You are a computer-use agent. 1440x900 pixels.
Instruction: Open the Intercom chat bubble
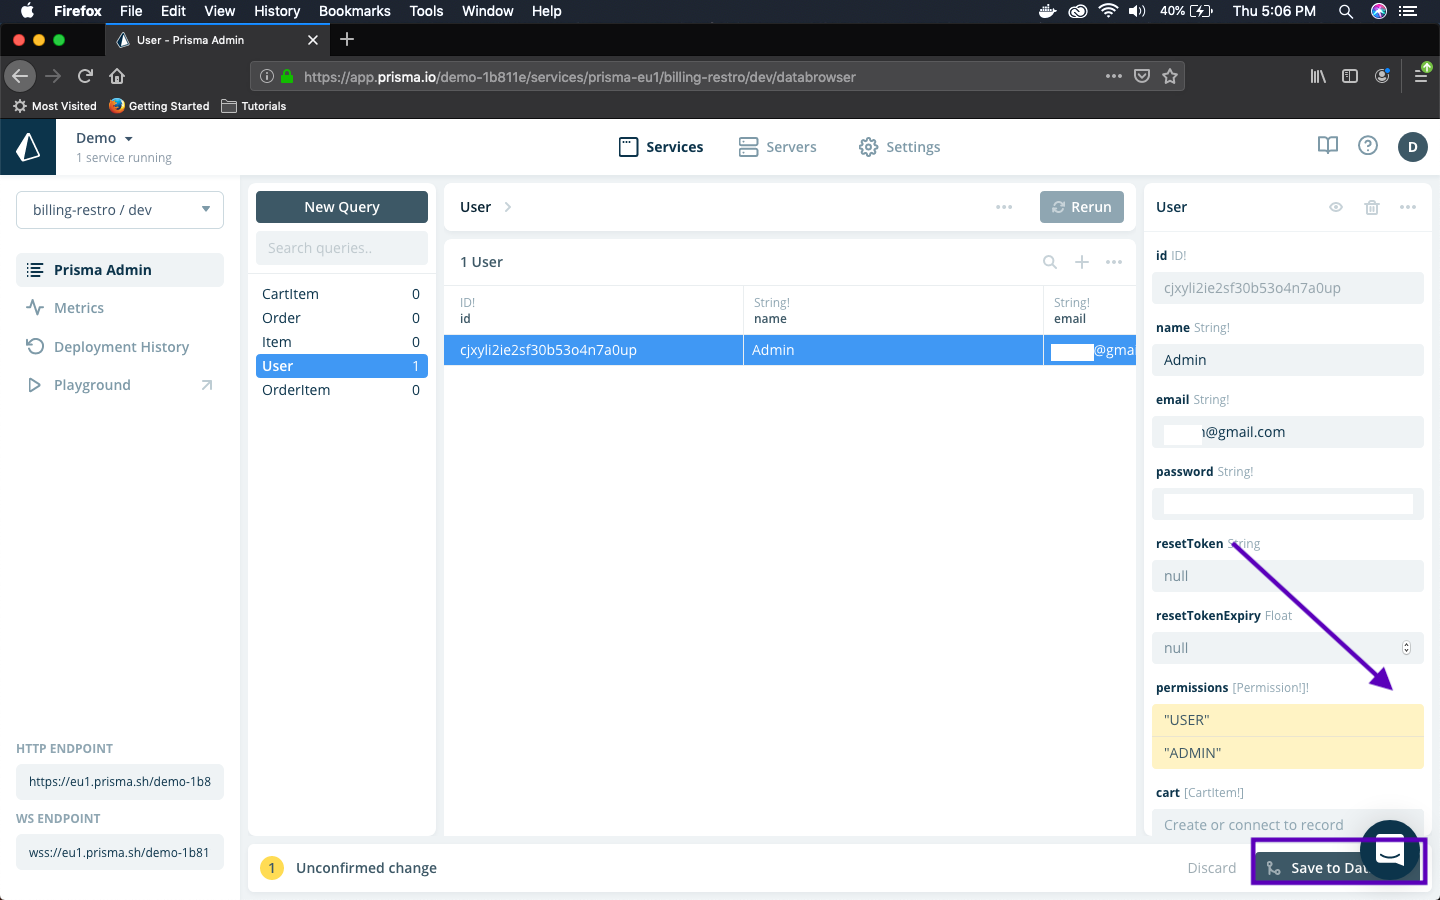point(1390,850)
